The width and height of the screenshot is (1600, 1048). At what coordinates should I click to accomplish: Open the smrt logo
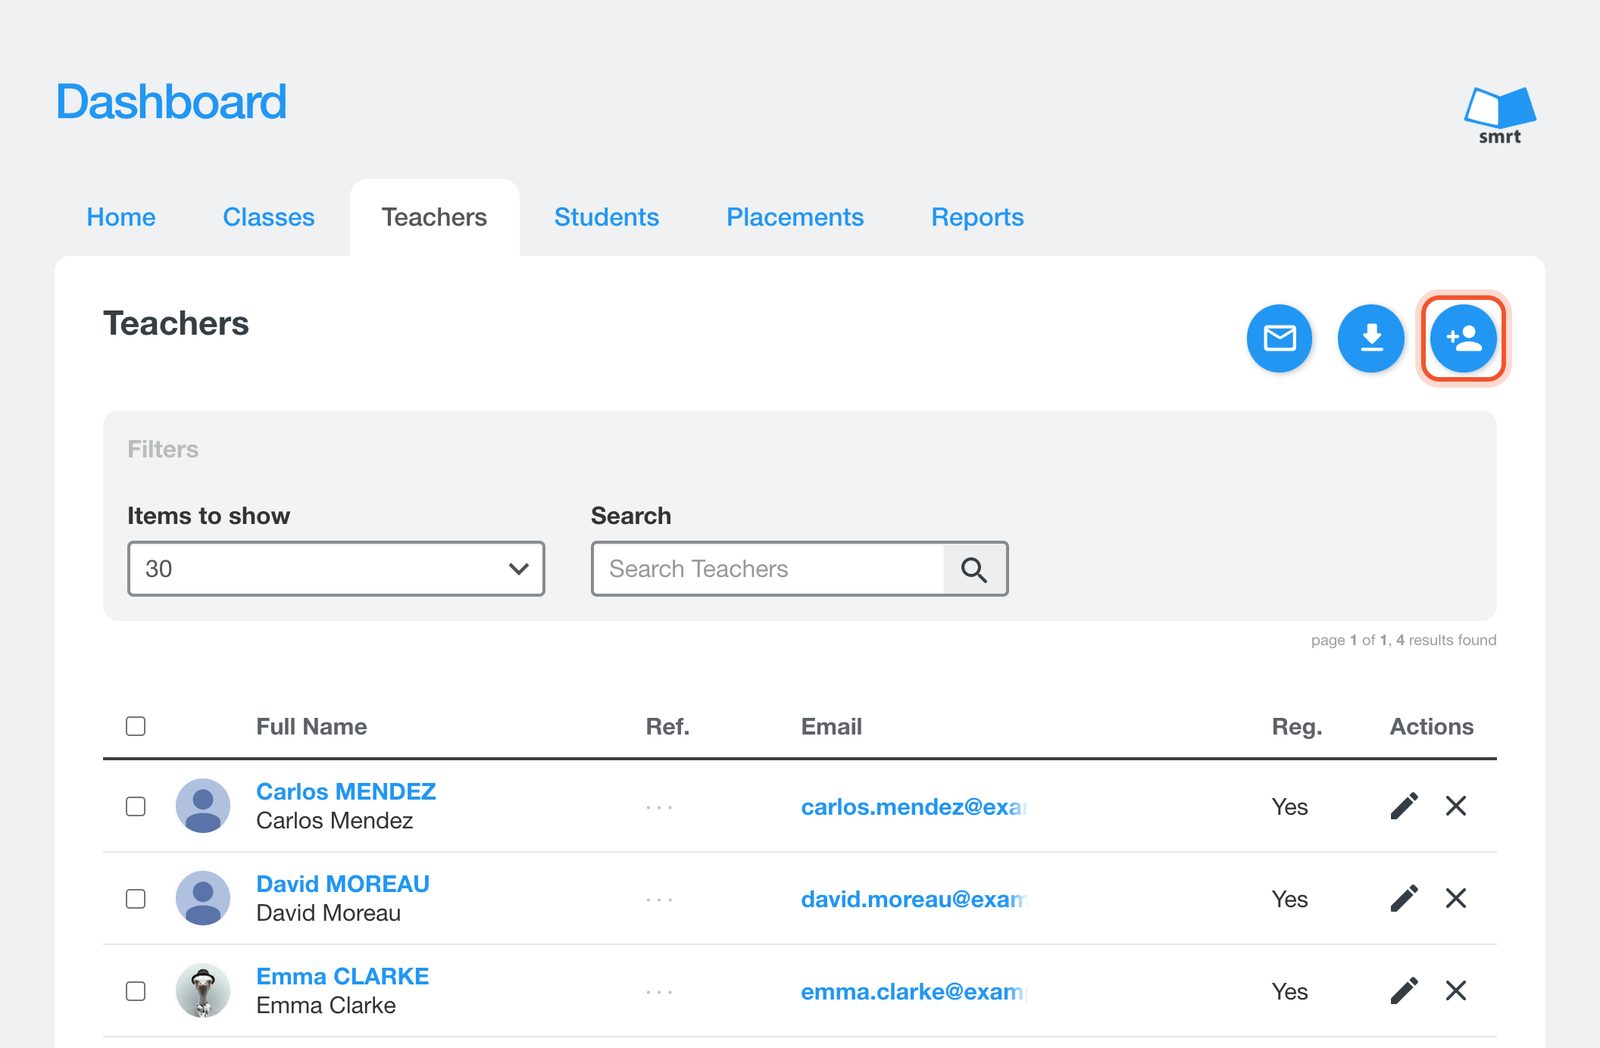[x=1500, y=116]
